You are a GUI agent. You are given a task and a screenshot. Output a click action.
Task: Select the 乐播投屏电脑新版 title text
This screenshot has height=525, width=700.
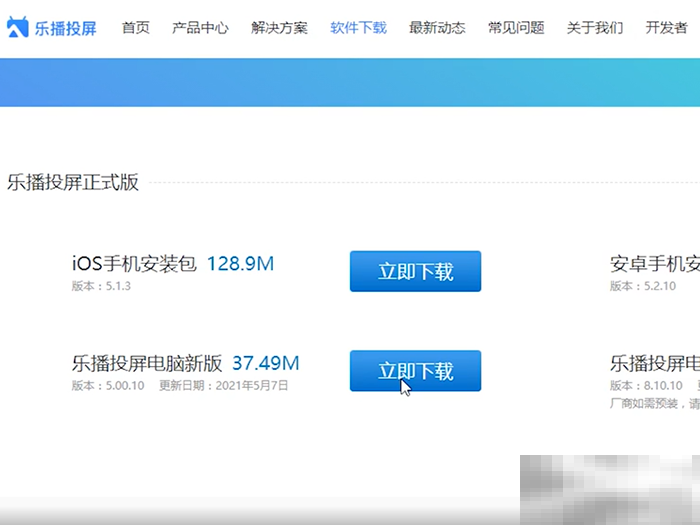coord(147,363)
